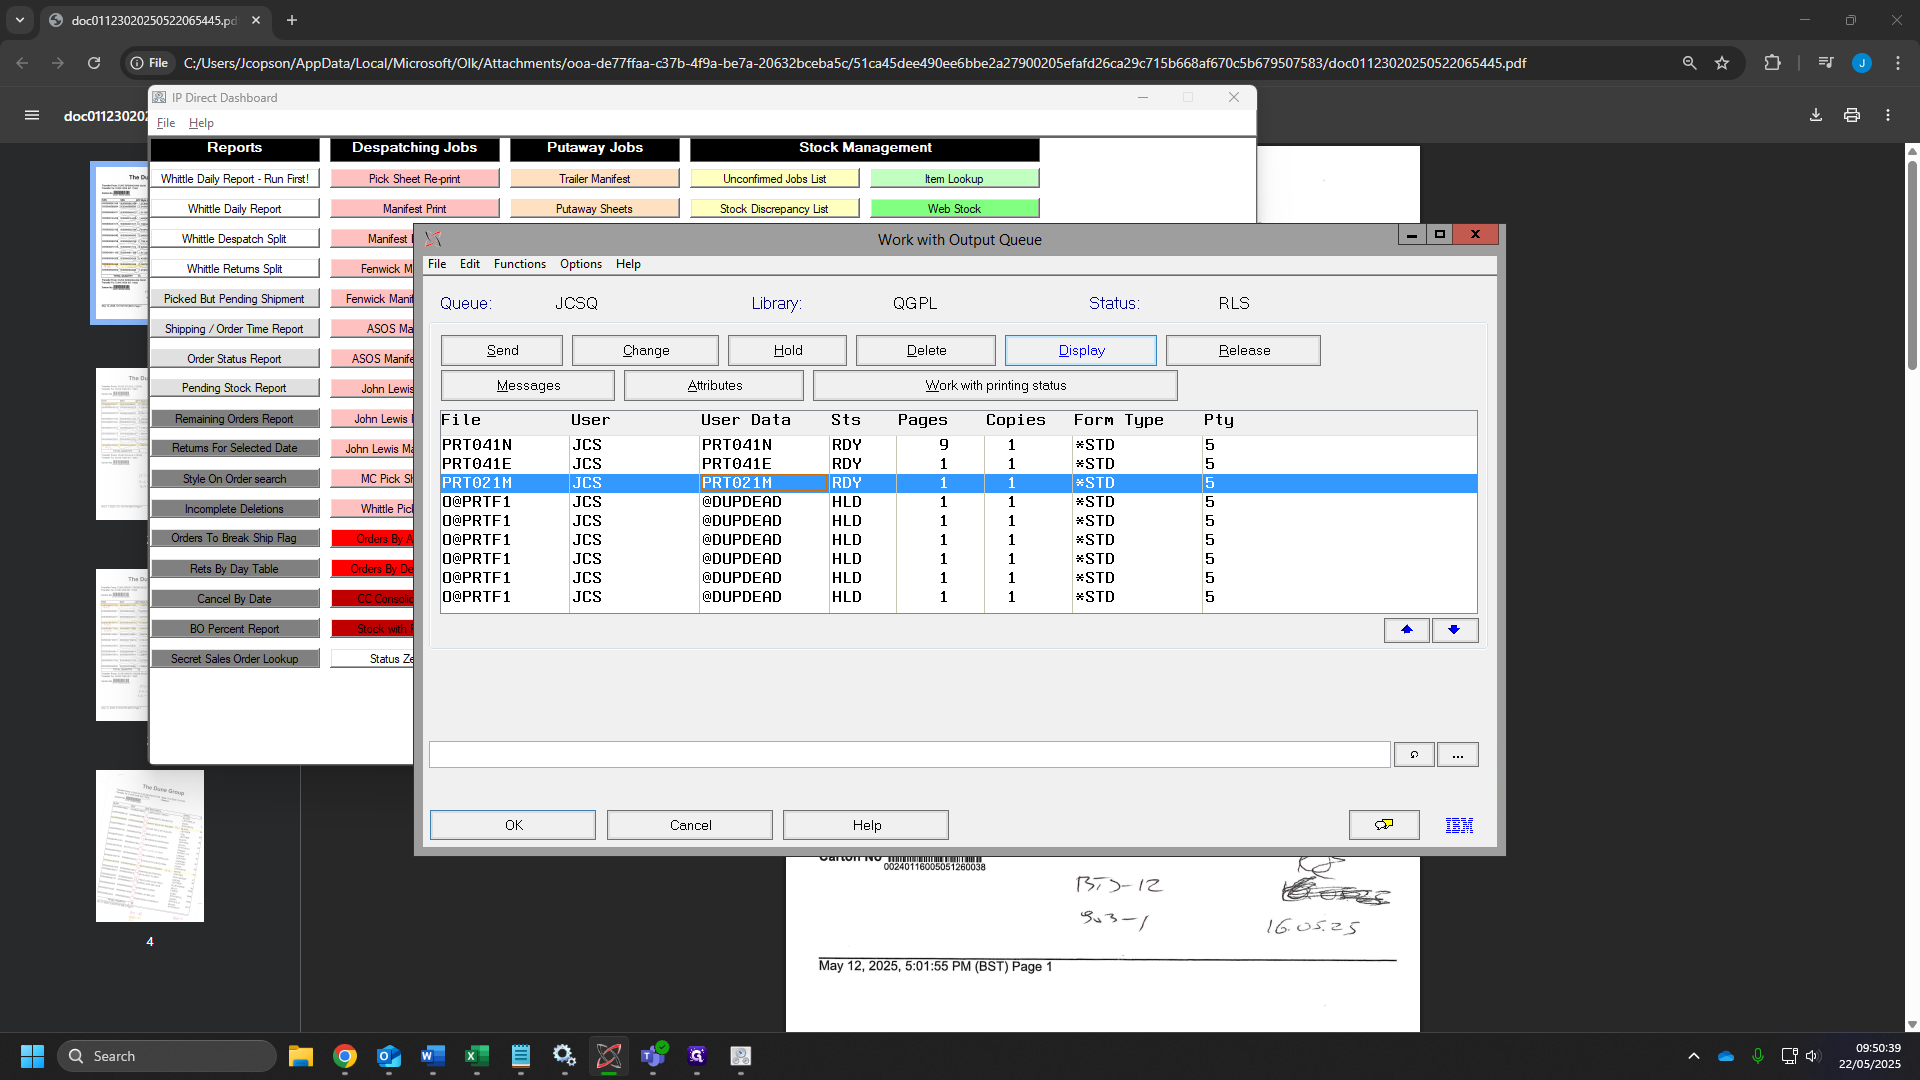Select the PRT041E spool file row
Screen dimensions: 1920x1080
[x=958, y=464]
